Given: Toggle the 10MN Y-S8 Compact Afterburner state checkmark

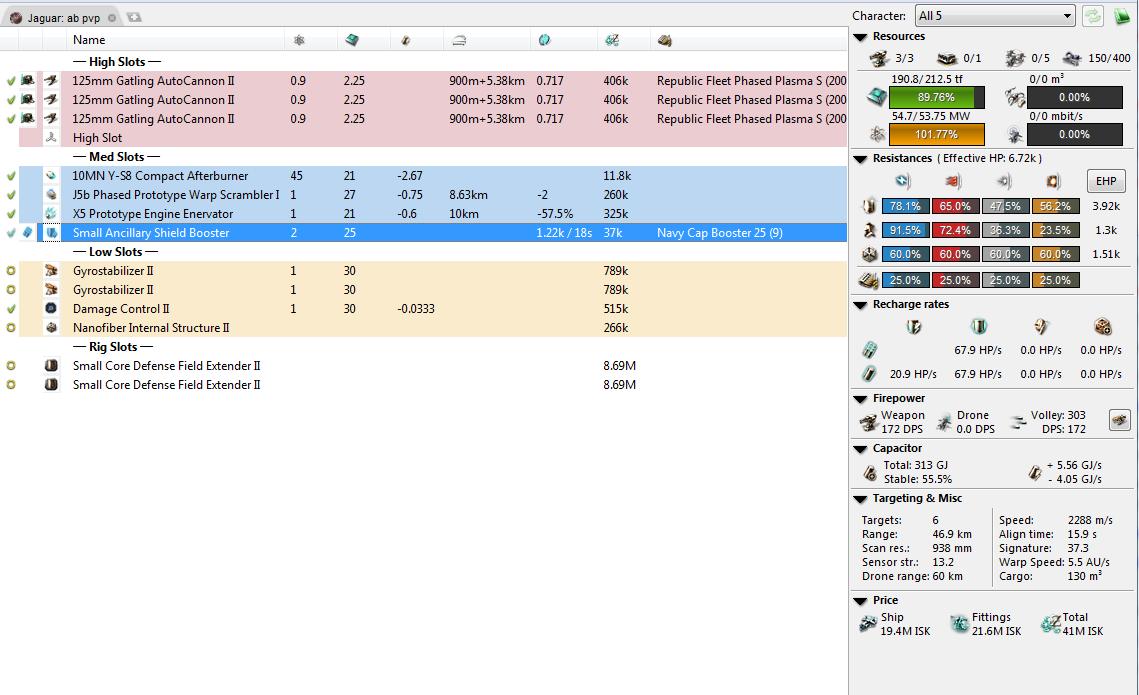Looking at the screenshot, I should pyautogui.click(x=11, y=176).
